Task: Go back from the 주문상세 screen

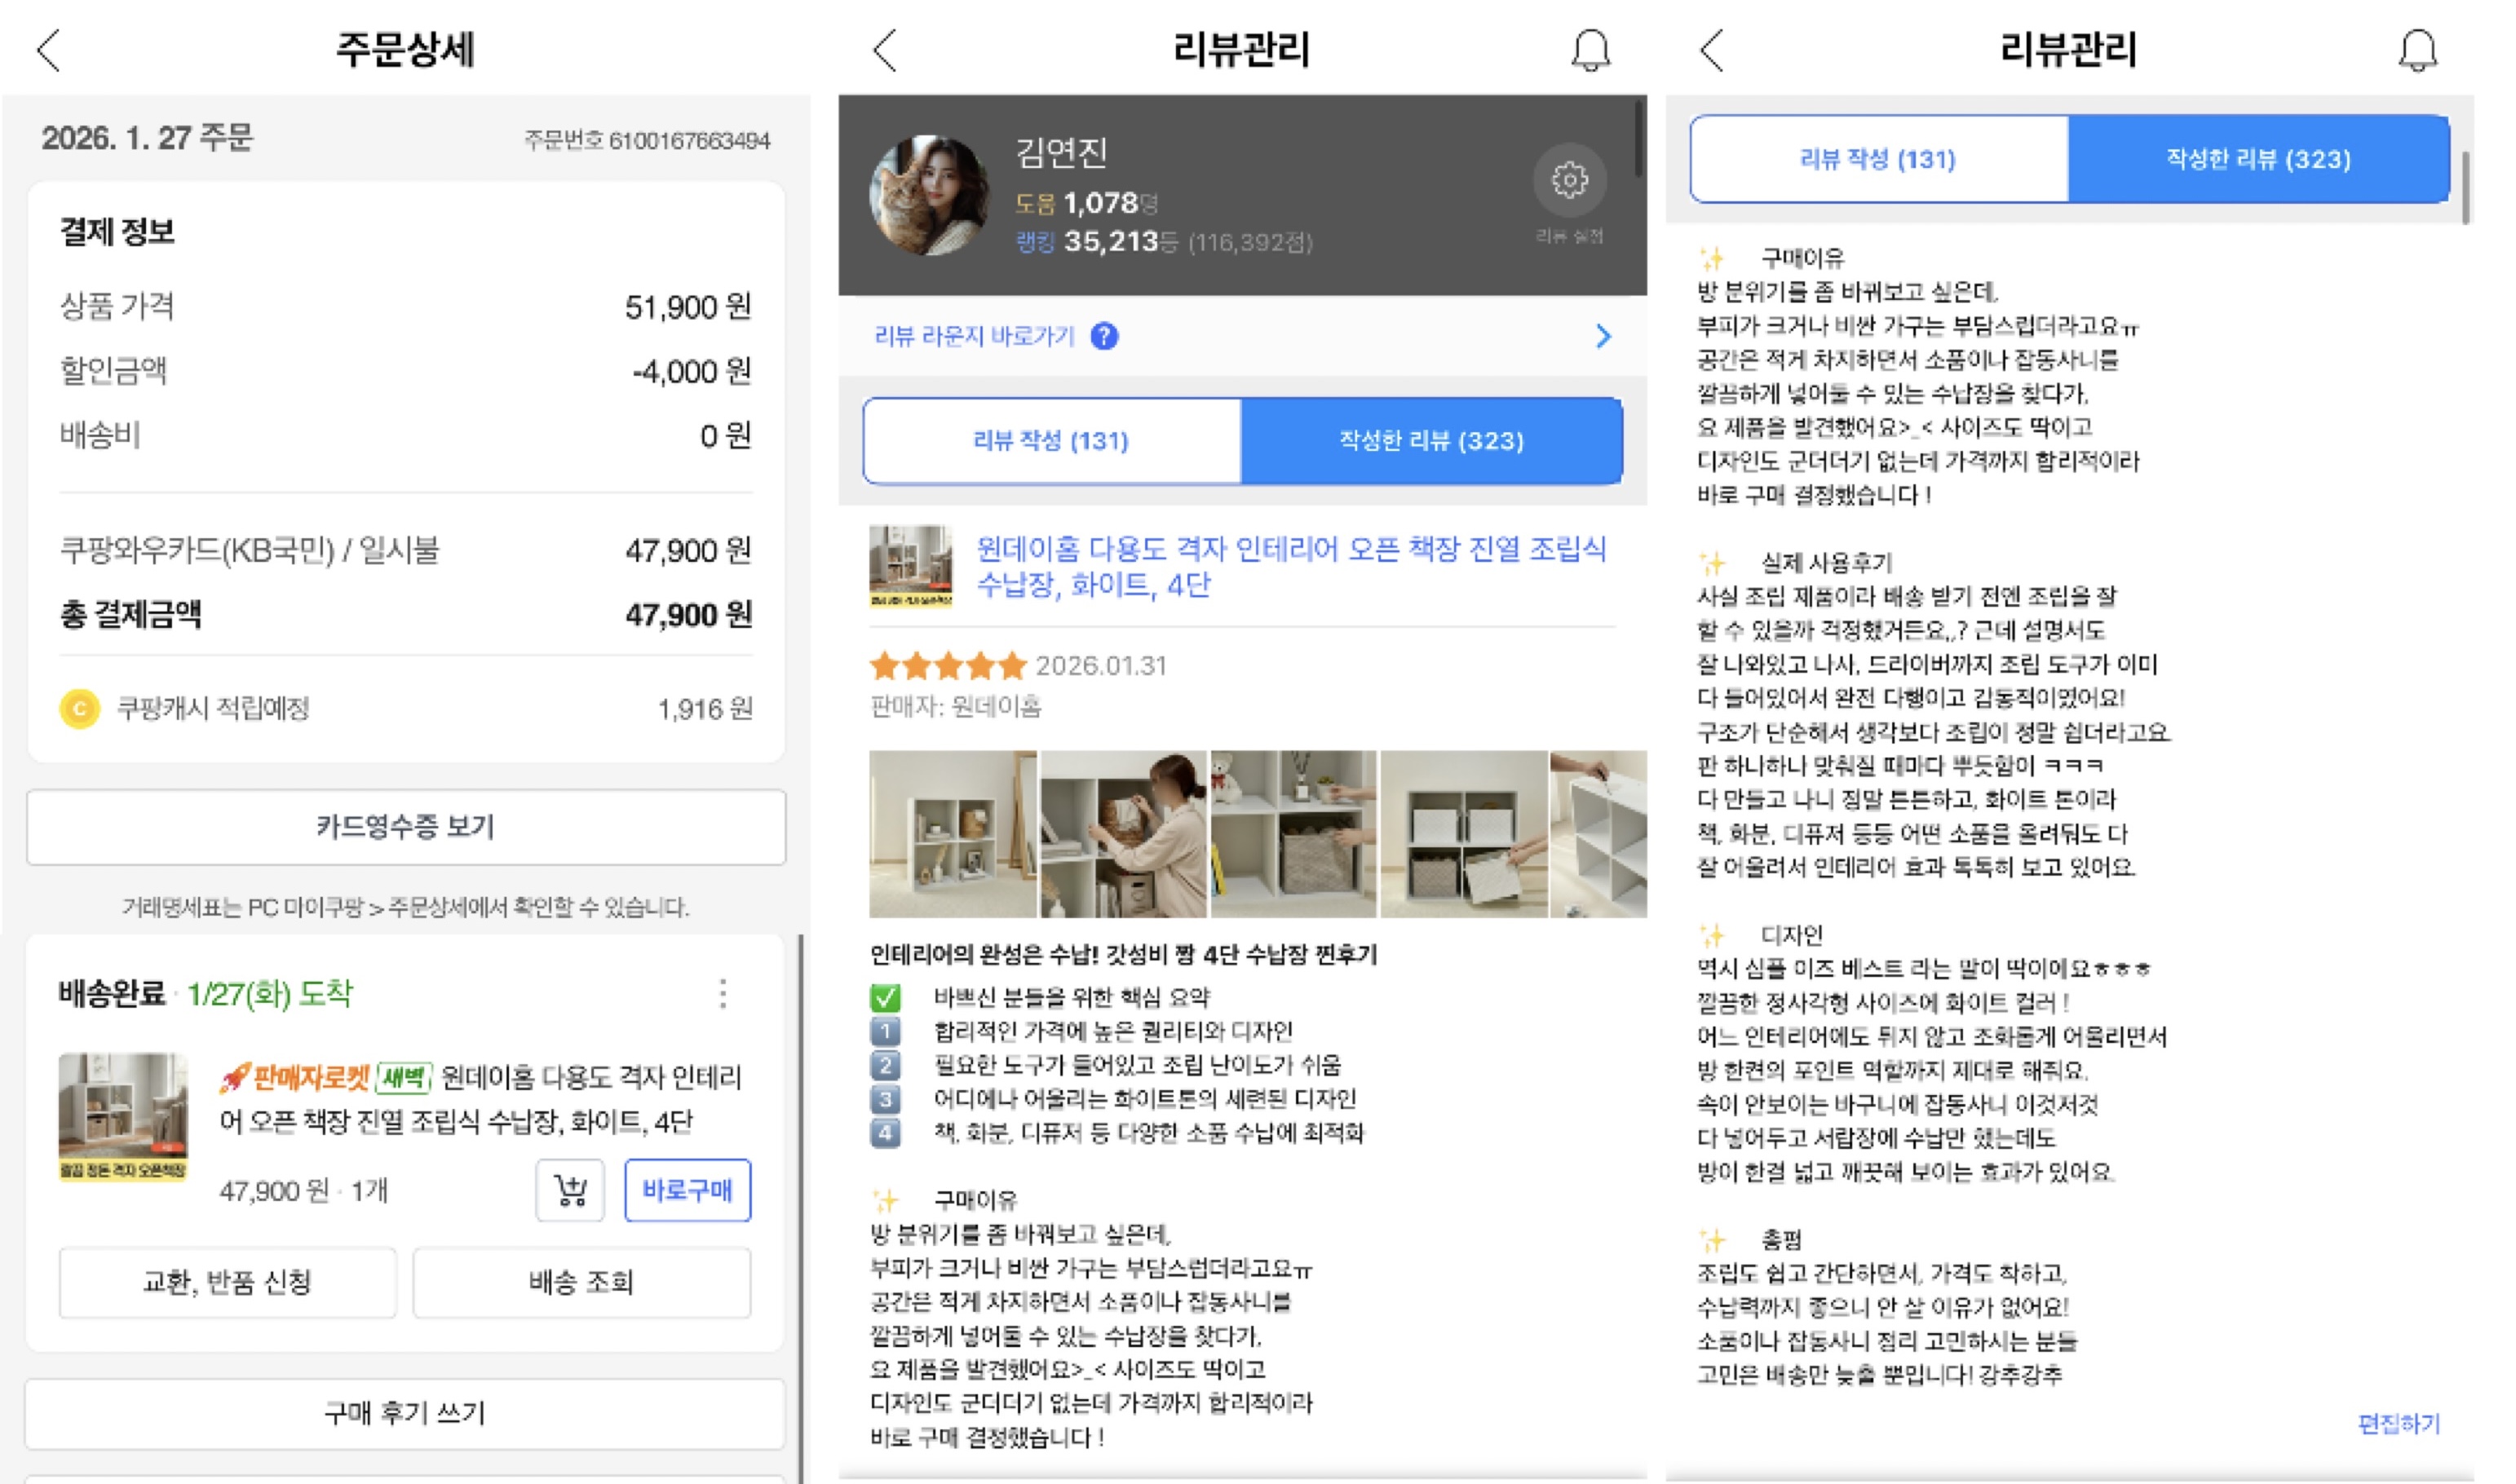Action: click(x=48, y=50)
